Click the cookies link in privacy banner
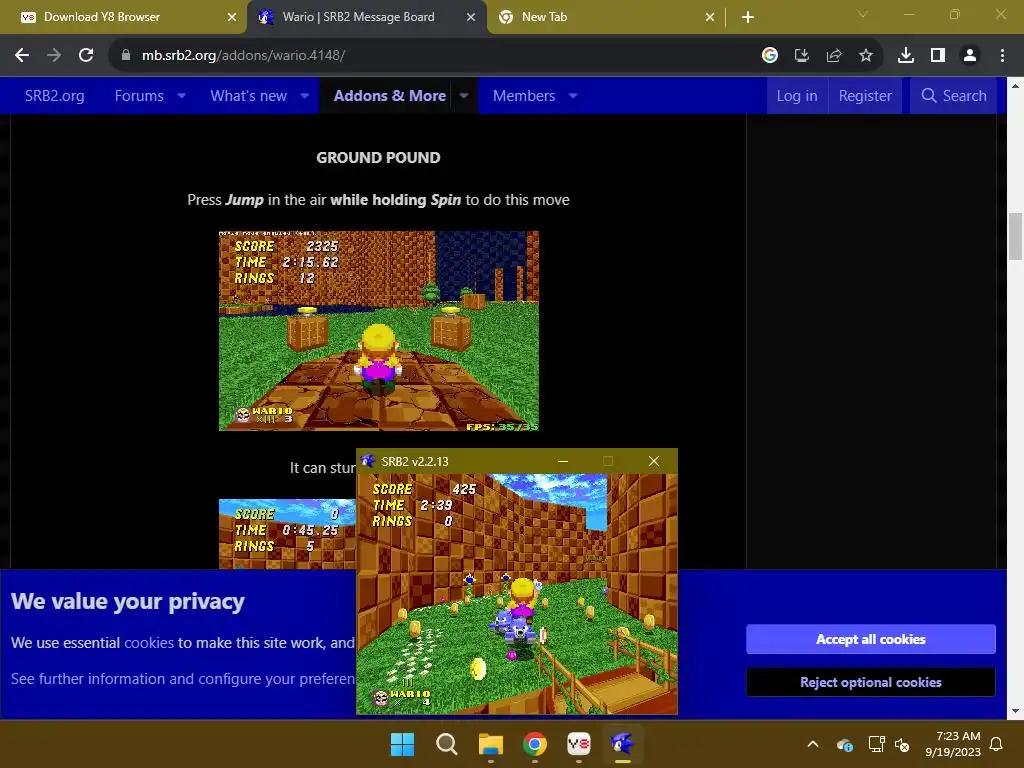The height and width of the screenshot is (768, 1024). point(149,643)
